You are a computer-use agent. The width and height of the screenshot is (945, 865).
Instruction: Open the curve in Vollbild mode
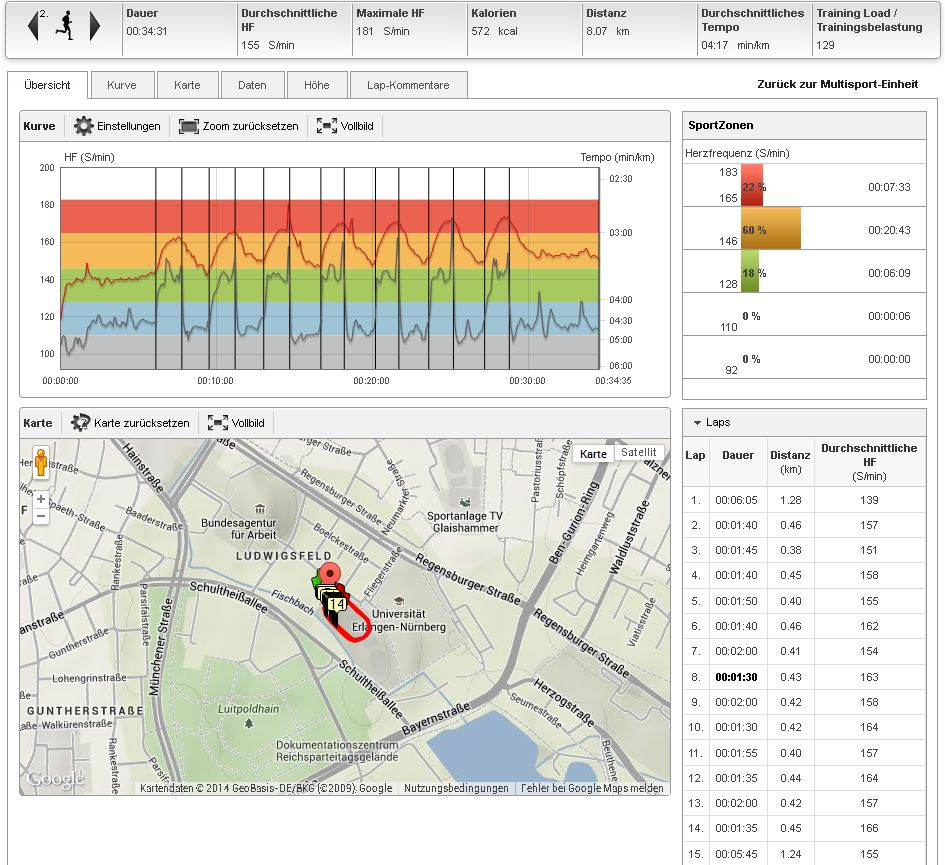pos(346,126)
